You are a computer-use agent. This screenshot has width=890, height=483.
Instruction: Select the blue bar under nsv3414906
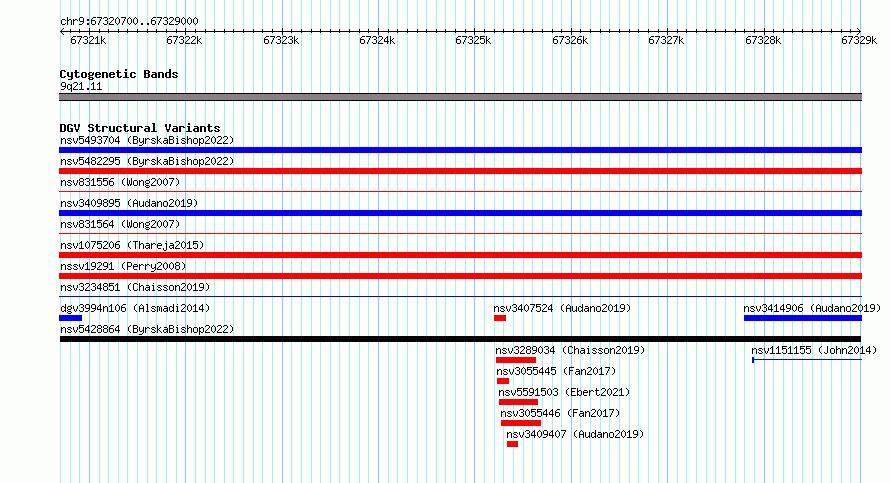803,318
